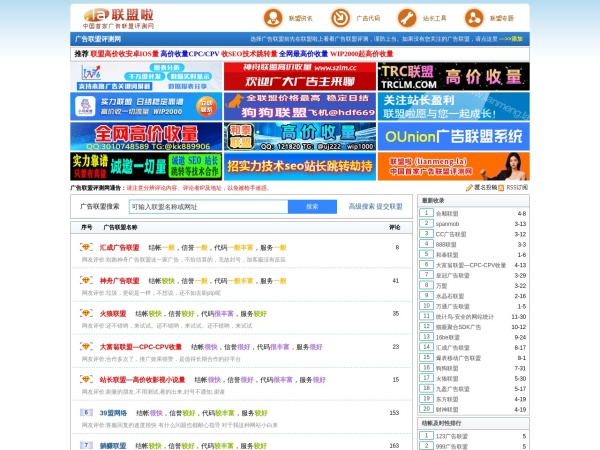Open 999广告联盟 in the 结帐及时性排行 list

(x=452, y=447)
